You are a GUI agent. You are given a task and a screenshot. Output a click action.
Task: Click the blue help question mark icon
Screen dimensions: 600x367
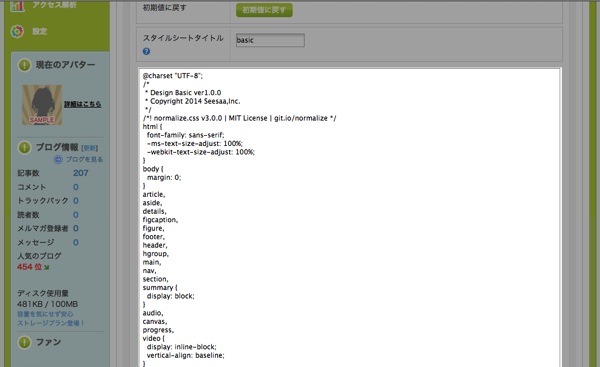pos(146,51)
